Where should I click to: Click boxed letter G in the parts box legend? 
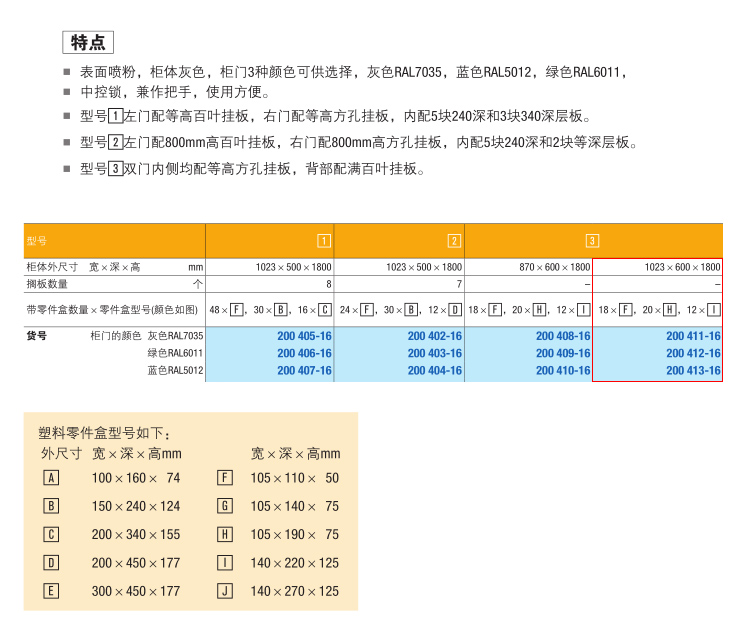[225, 506]
